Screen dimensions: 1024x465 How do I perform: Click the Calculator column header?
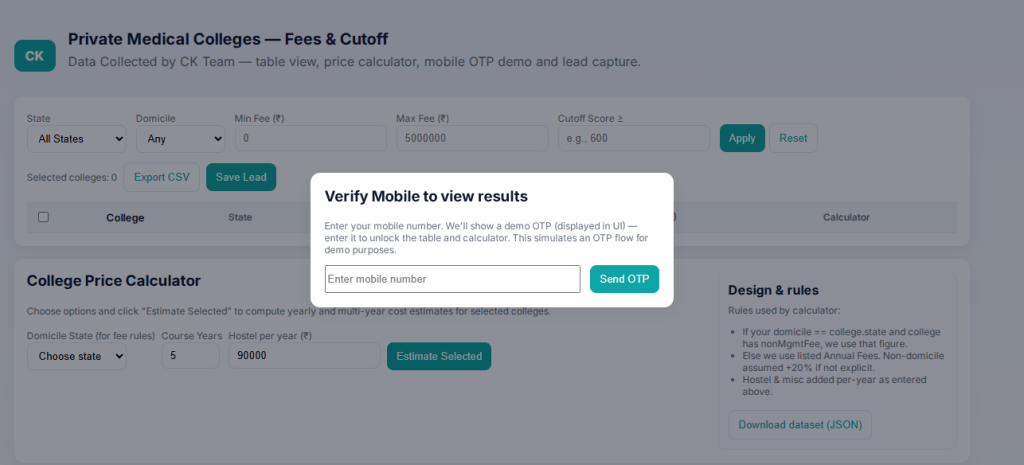click(846, 217)
